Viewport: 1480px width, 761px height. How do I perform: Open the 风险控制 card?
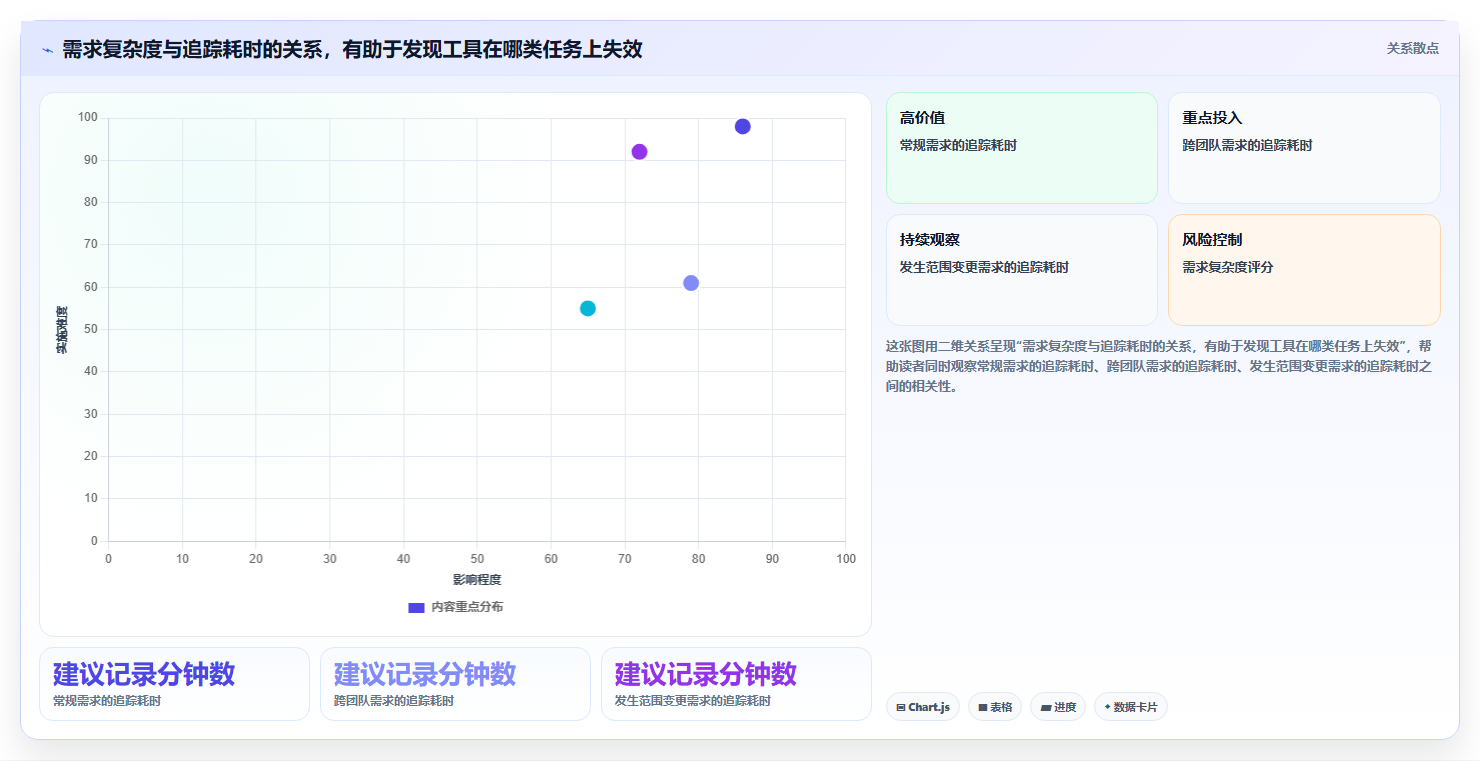pyautogui.click(x=1304, y=270)
